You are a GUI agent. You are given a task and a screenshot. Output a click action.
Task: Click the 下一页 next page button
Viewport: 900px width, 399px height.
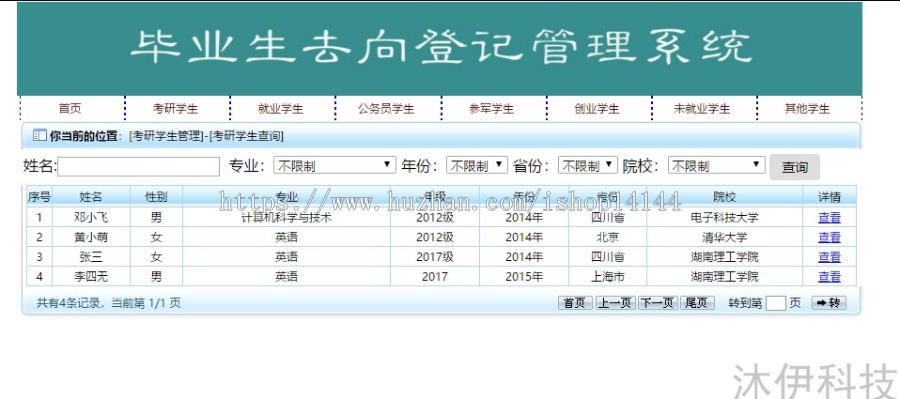coord(658,303)
